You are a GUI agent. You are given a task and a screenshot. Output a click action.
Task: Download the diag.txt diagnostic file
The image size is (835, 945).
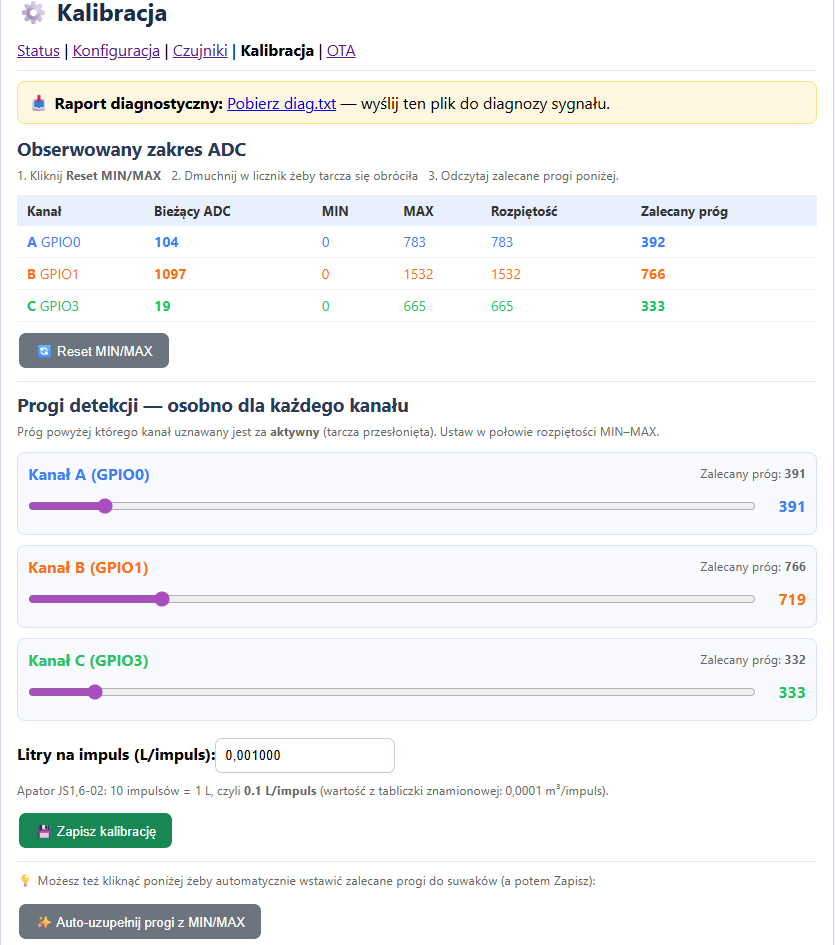point(281,103)
